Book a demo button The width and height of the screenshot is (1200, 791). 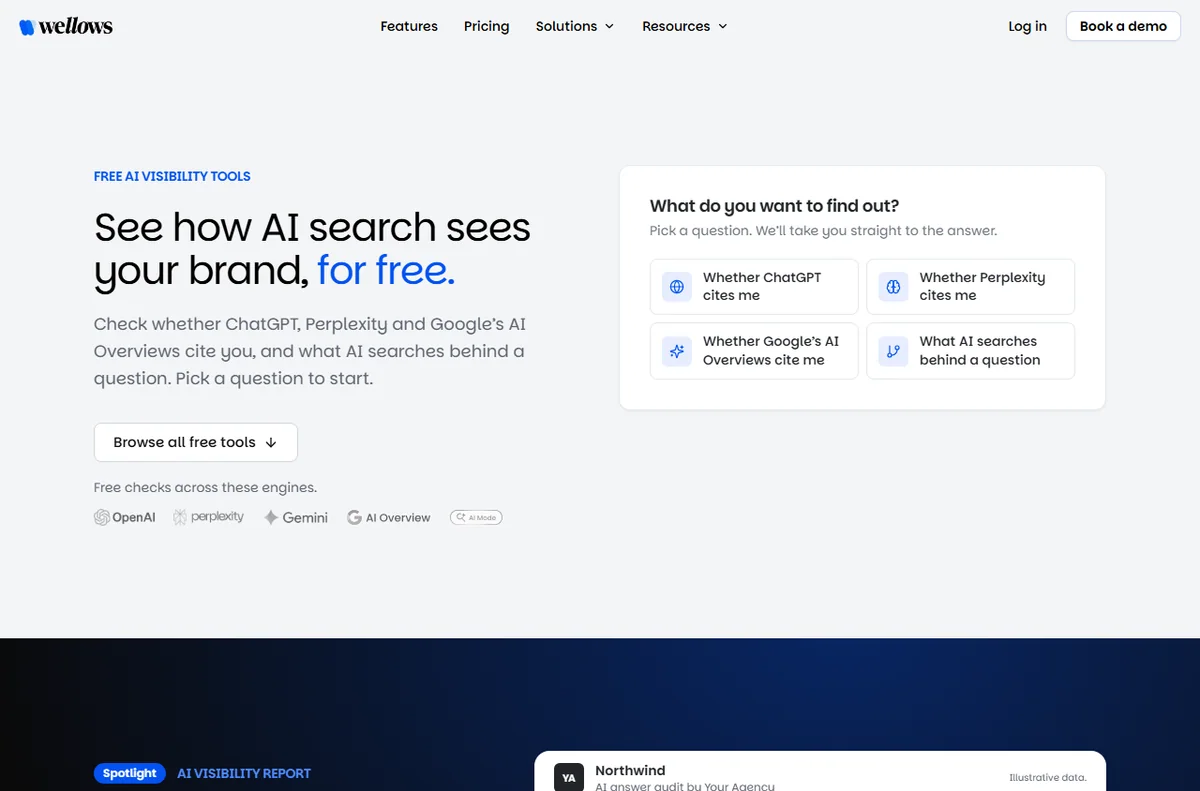pyautogui.click(x=1123, y=26)
